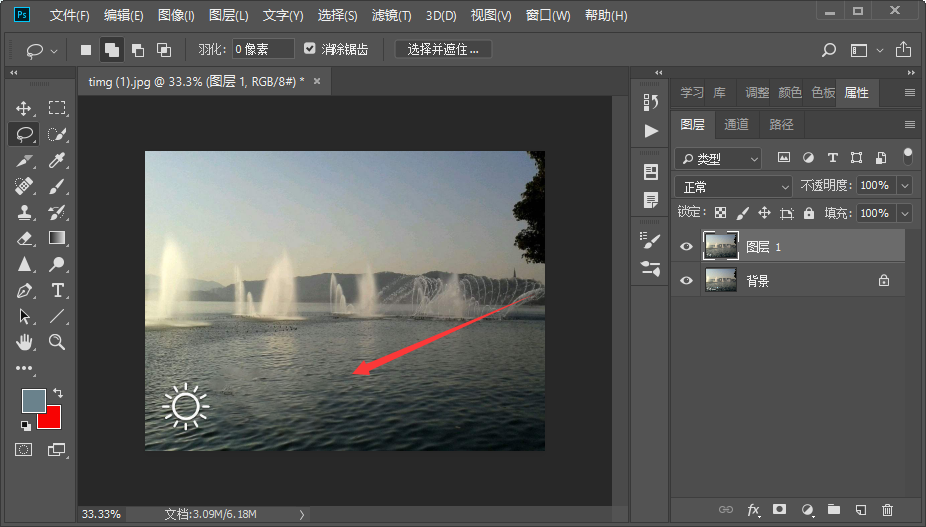Select the Pen tool
The width and height of the screenshot is (926, 527).
point(25,290)
